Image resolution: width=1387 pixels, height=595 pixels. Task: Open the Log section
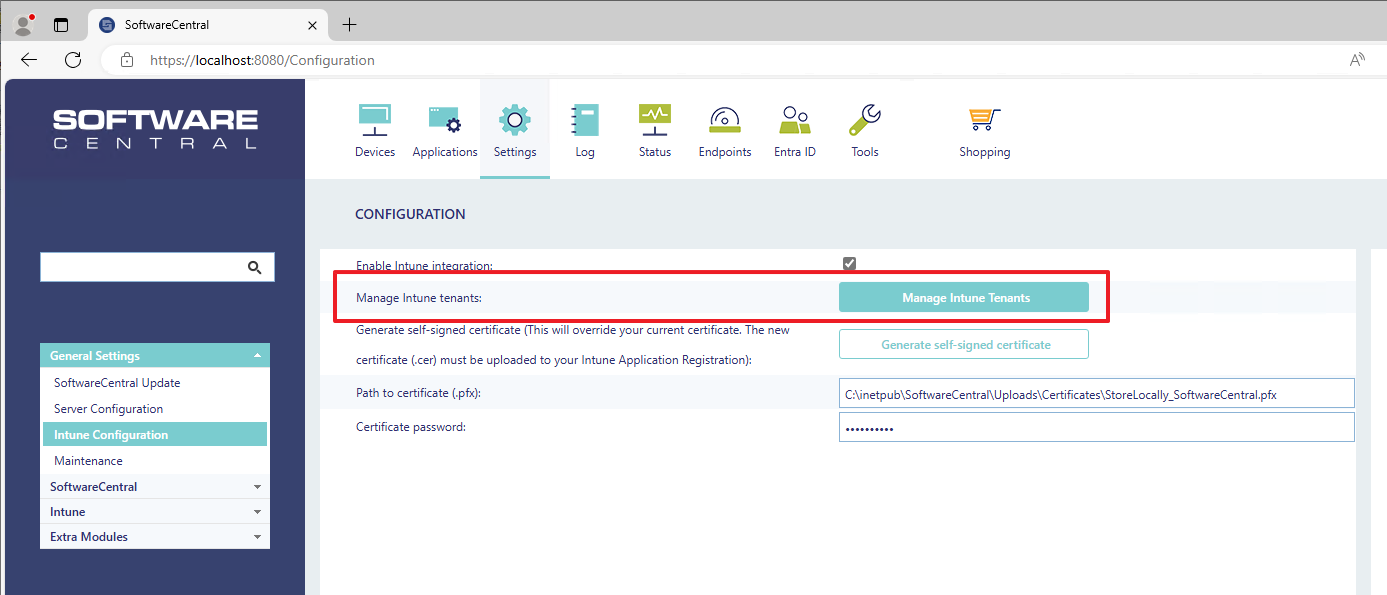click(x=585, y=130)
